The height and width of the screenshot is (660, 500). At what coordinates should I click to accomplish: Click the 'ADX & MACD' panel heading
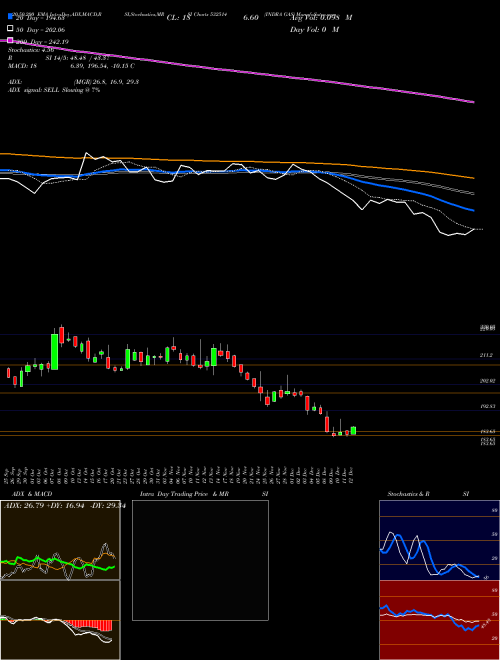coord(32,494)
